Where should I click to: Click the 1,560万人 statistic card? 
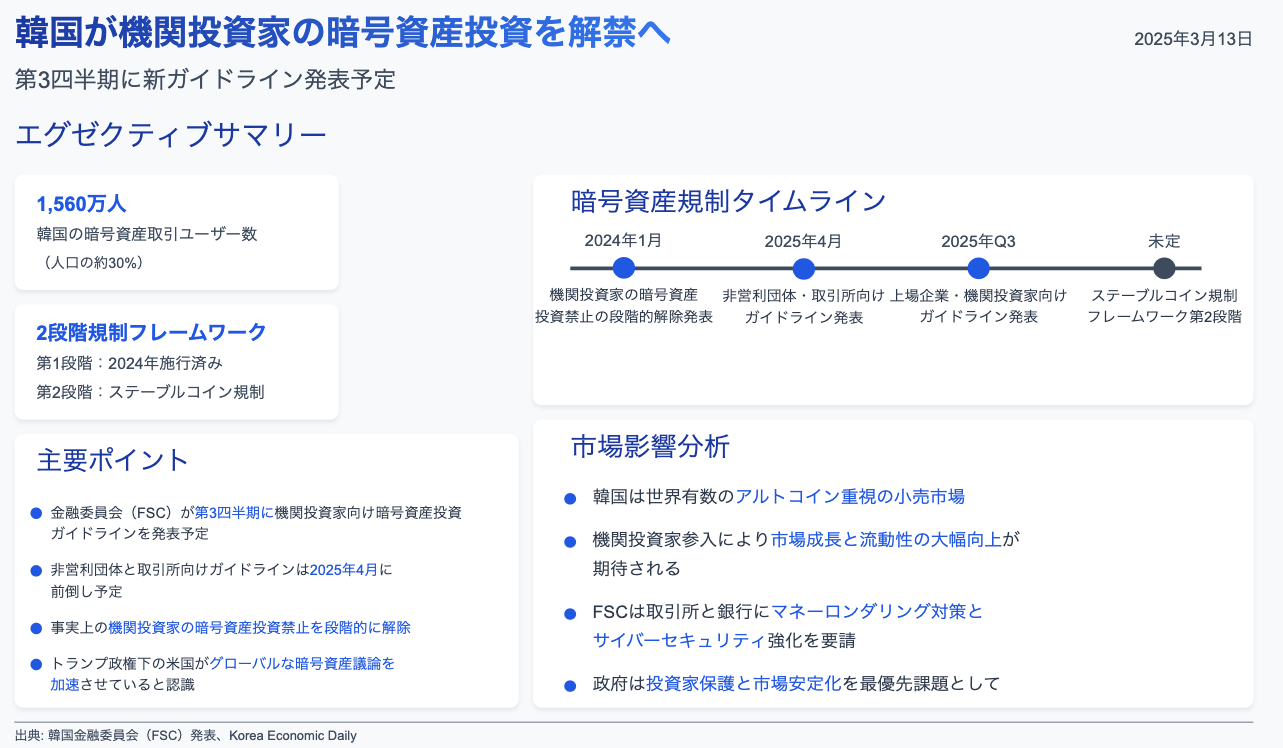[177, 232]
